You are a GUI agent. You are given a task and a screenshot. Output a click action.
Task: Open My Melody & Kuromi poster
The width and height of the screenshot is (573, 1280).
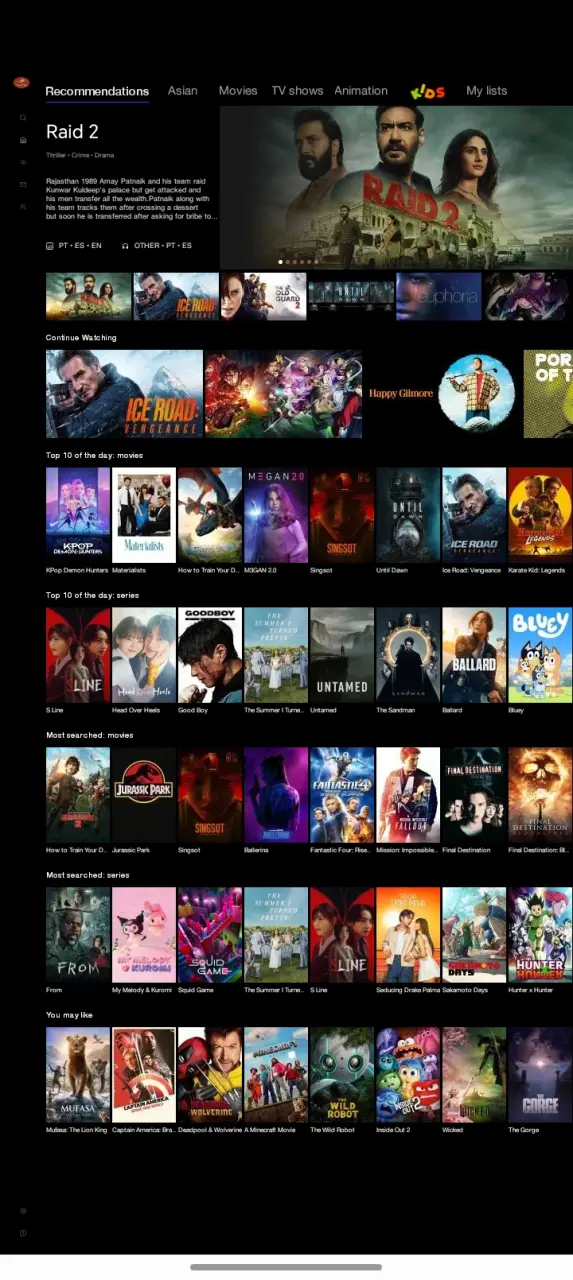pos(144,935)
